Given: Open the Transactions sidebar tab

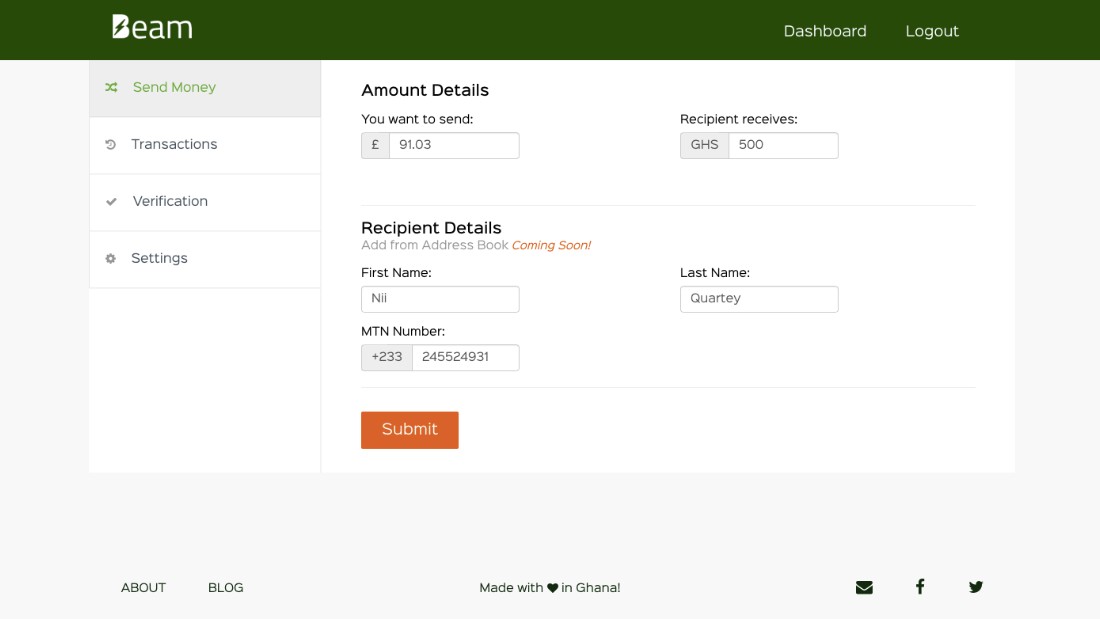Looking at the screenshot, I should pos(205,145).
